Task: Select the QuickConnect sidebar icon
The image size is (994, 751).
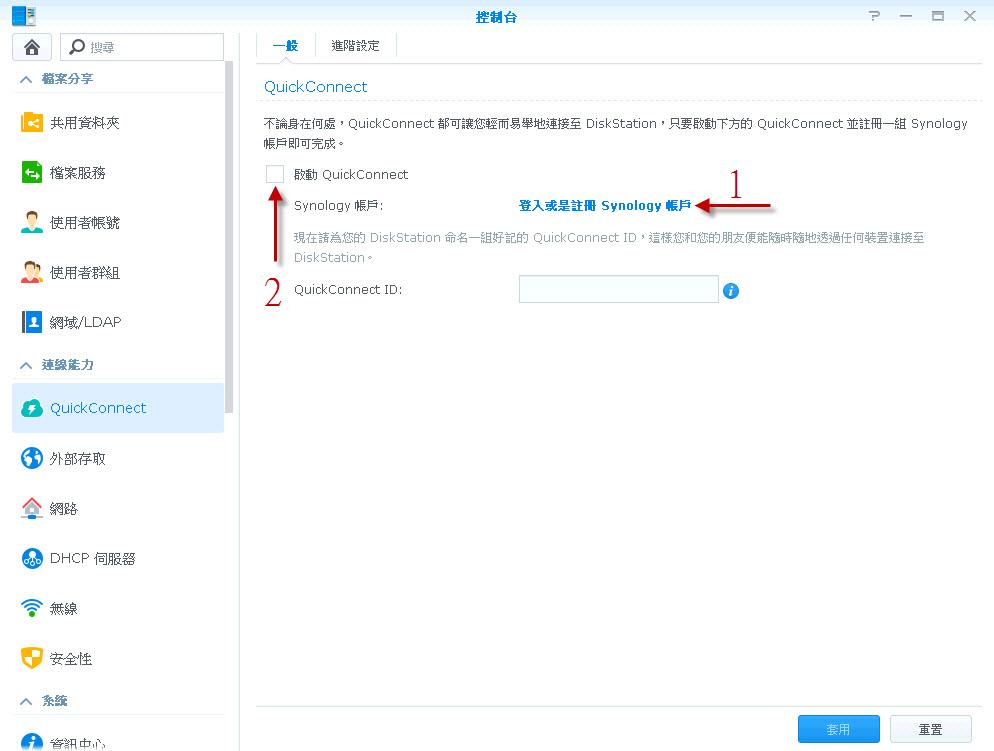Action: [32, 408]
